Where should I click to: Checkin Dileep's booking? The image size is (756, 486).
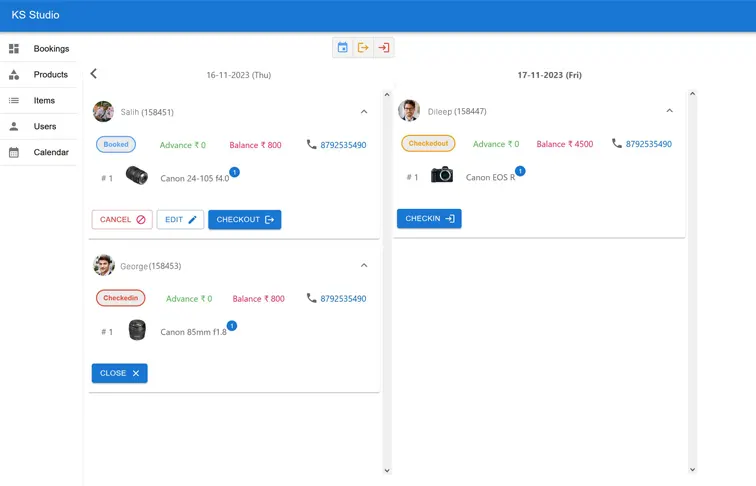click(x=429, y=218)
